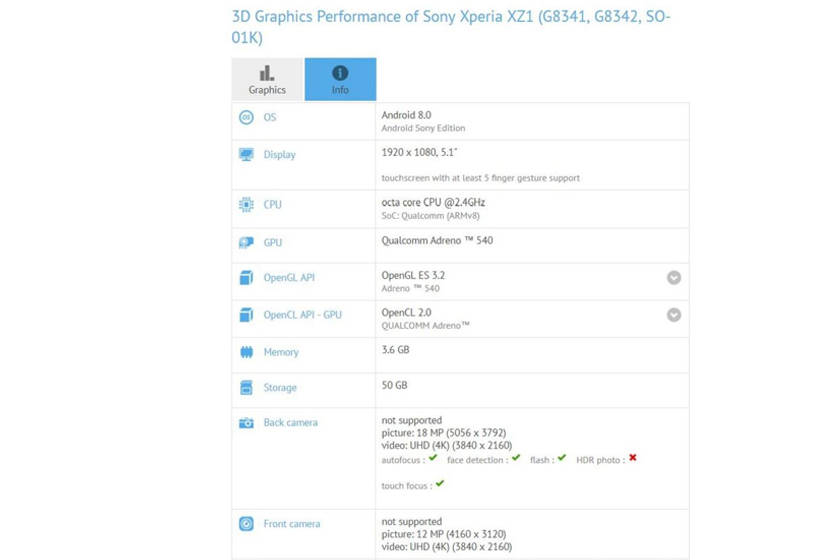This screenshot has width=840, height=560.
Task: Click the GPU label
Action: pos(273,243)
